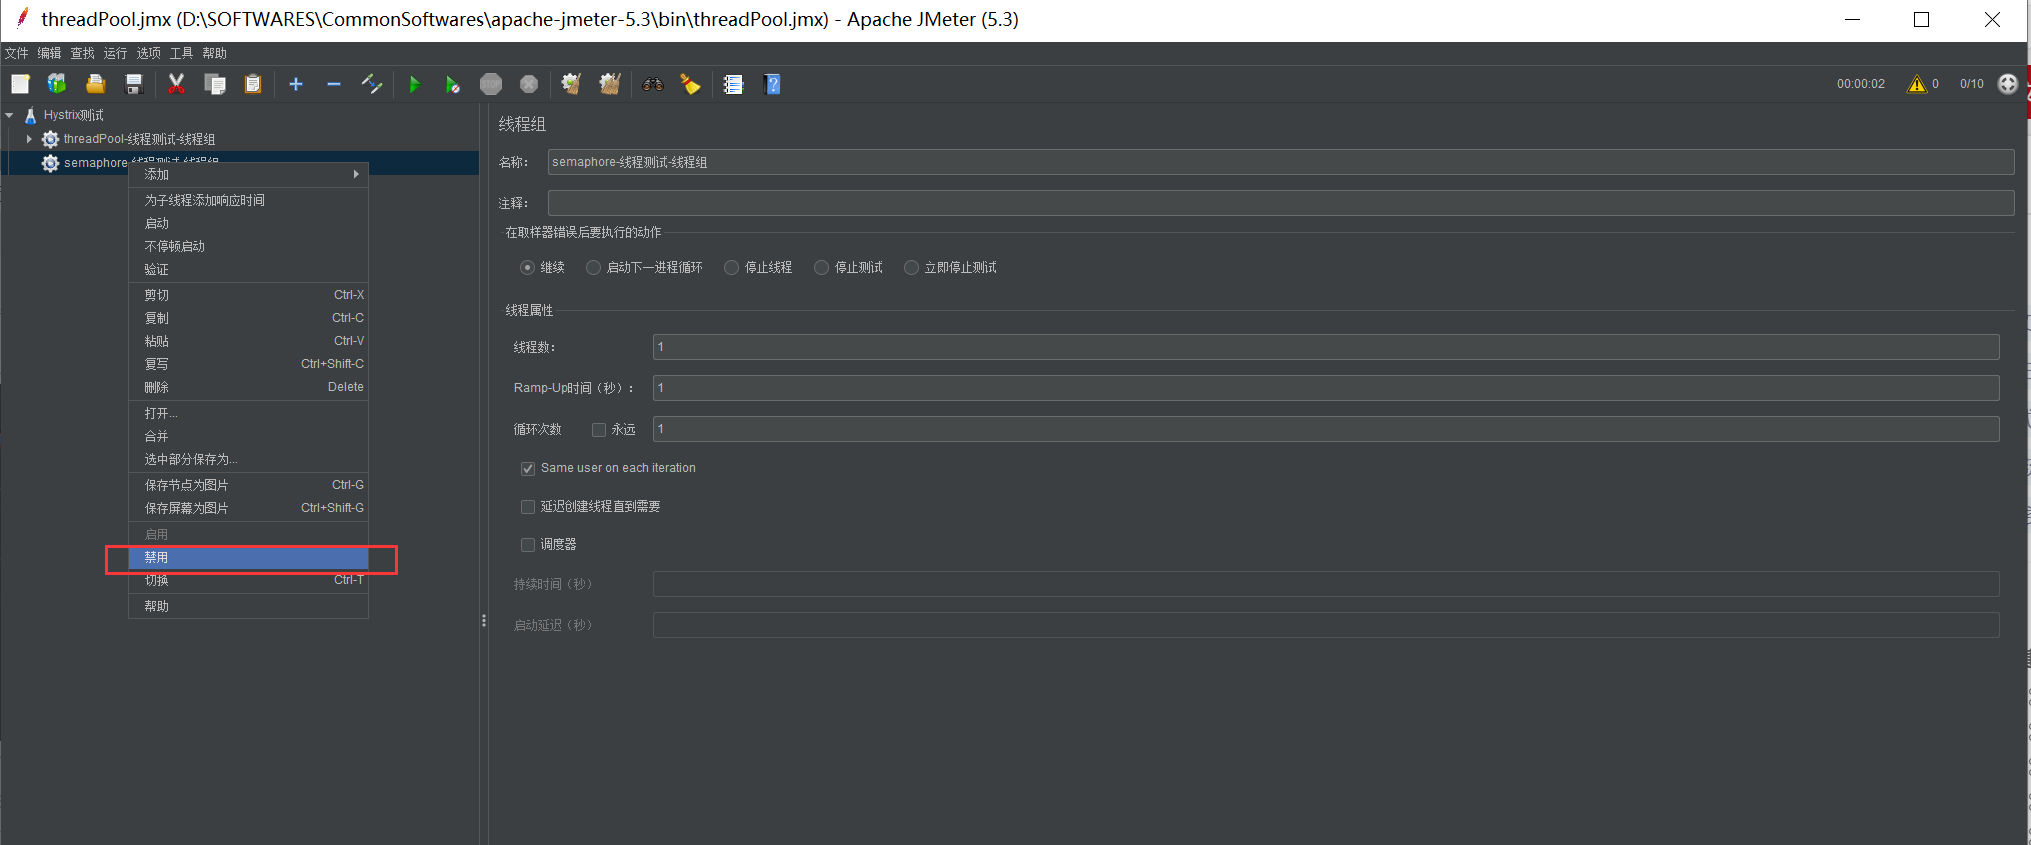Select the 立即停止测试 radio button
Screen dimensions: 2031x845
click(911, 268)
